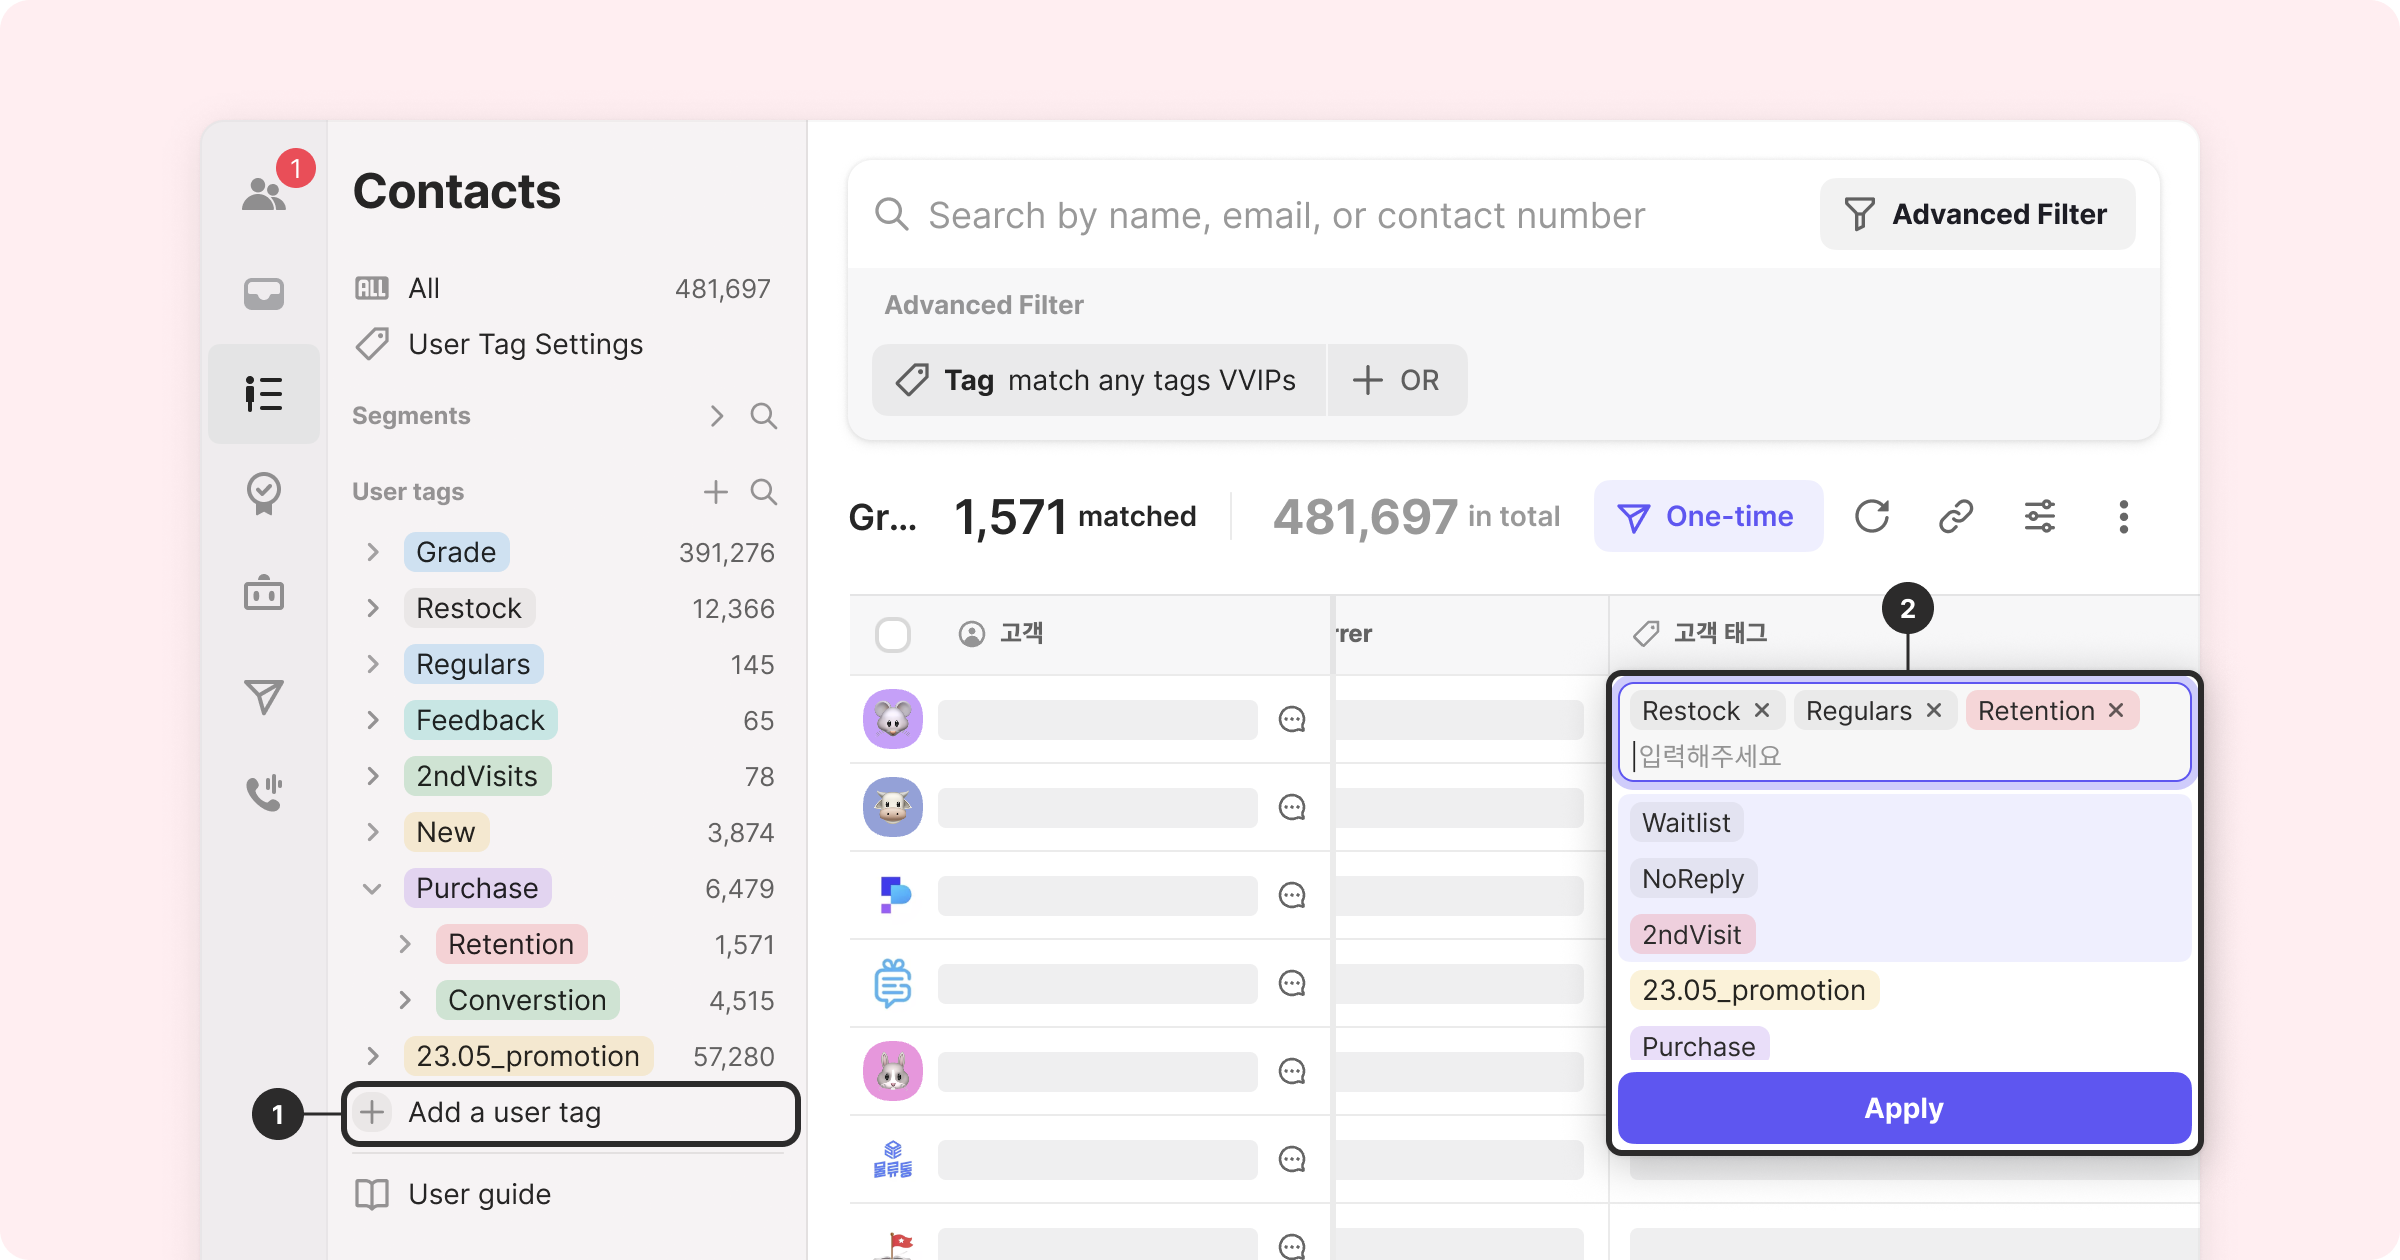Viewport: 2400px width, 1260px height.
Task: Click the refresh icon beside One-time
Action: (1871, 516)
